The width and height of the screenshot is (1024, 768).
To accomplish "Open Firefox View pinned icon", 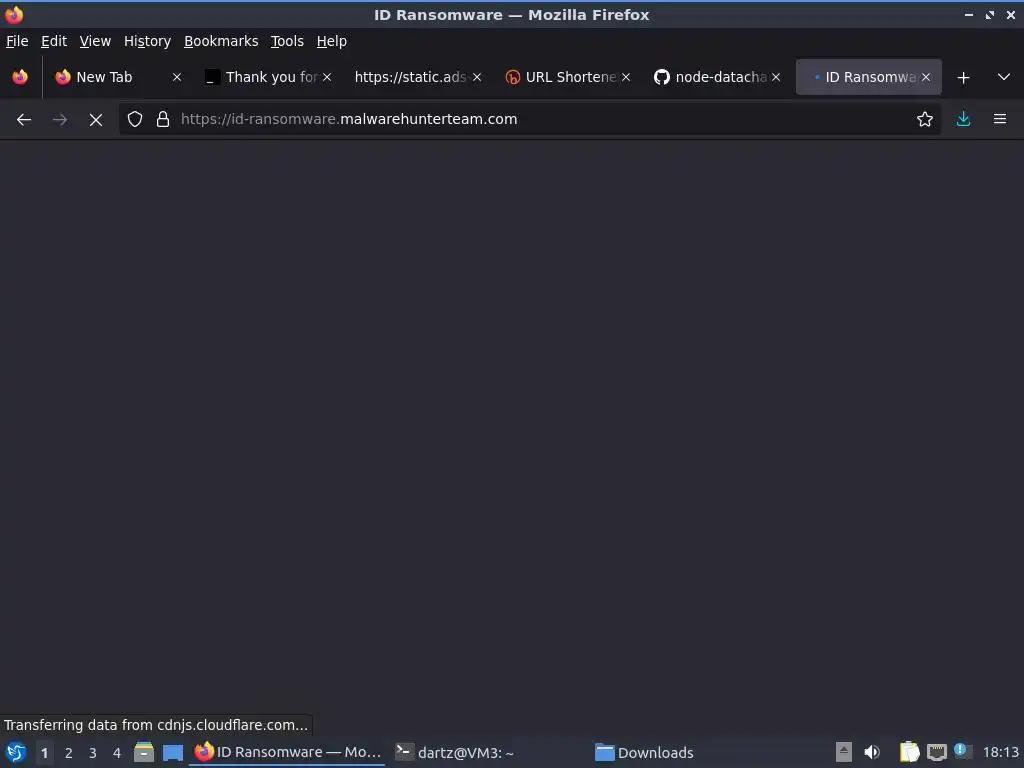I will point(20,77).
